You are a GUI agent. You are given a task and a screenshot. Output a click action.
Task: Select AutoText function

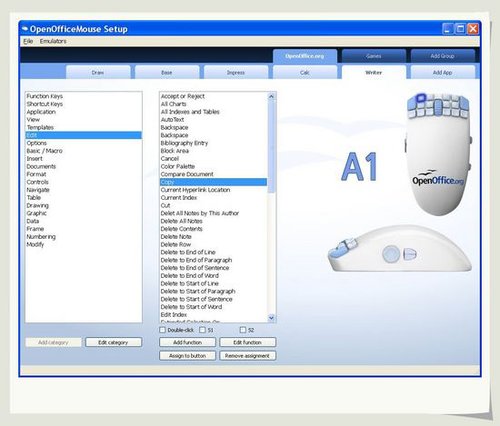pos(172,119)
